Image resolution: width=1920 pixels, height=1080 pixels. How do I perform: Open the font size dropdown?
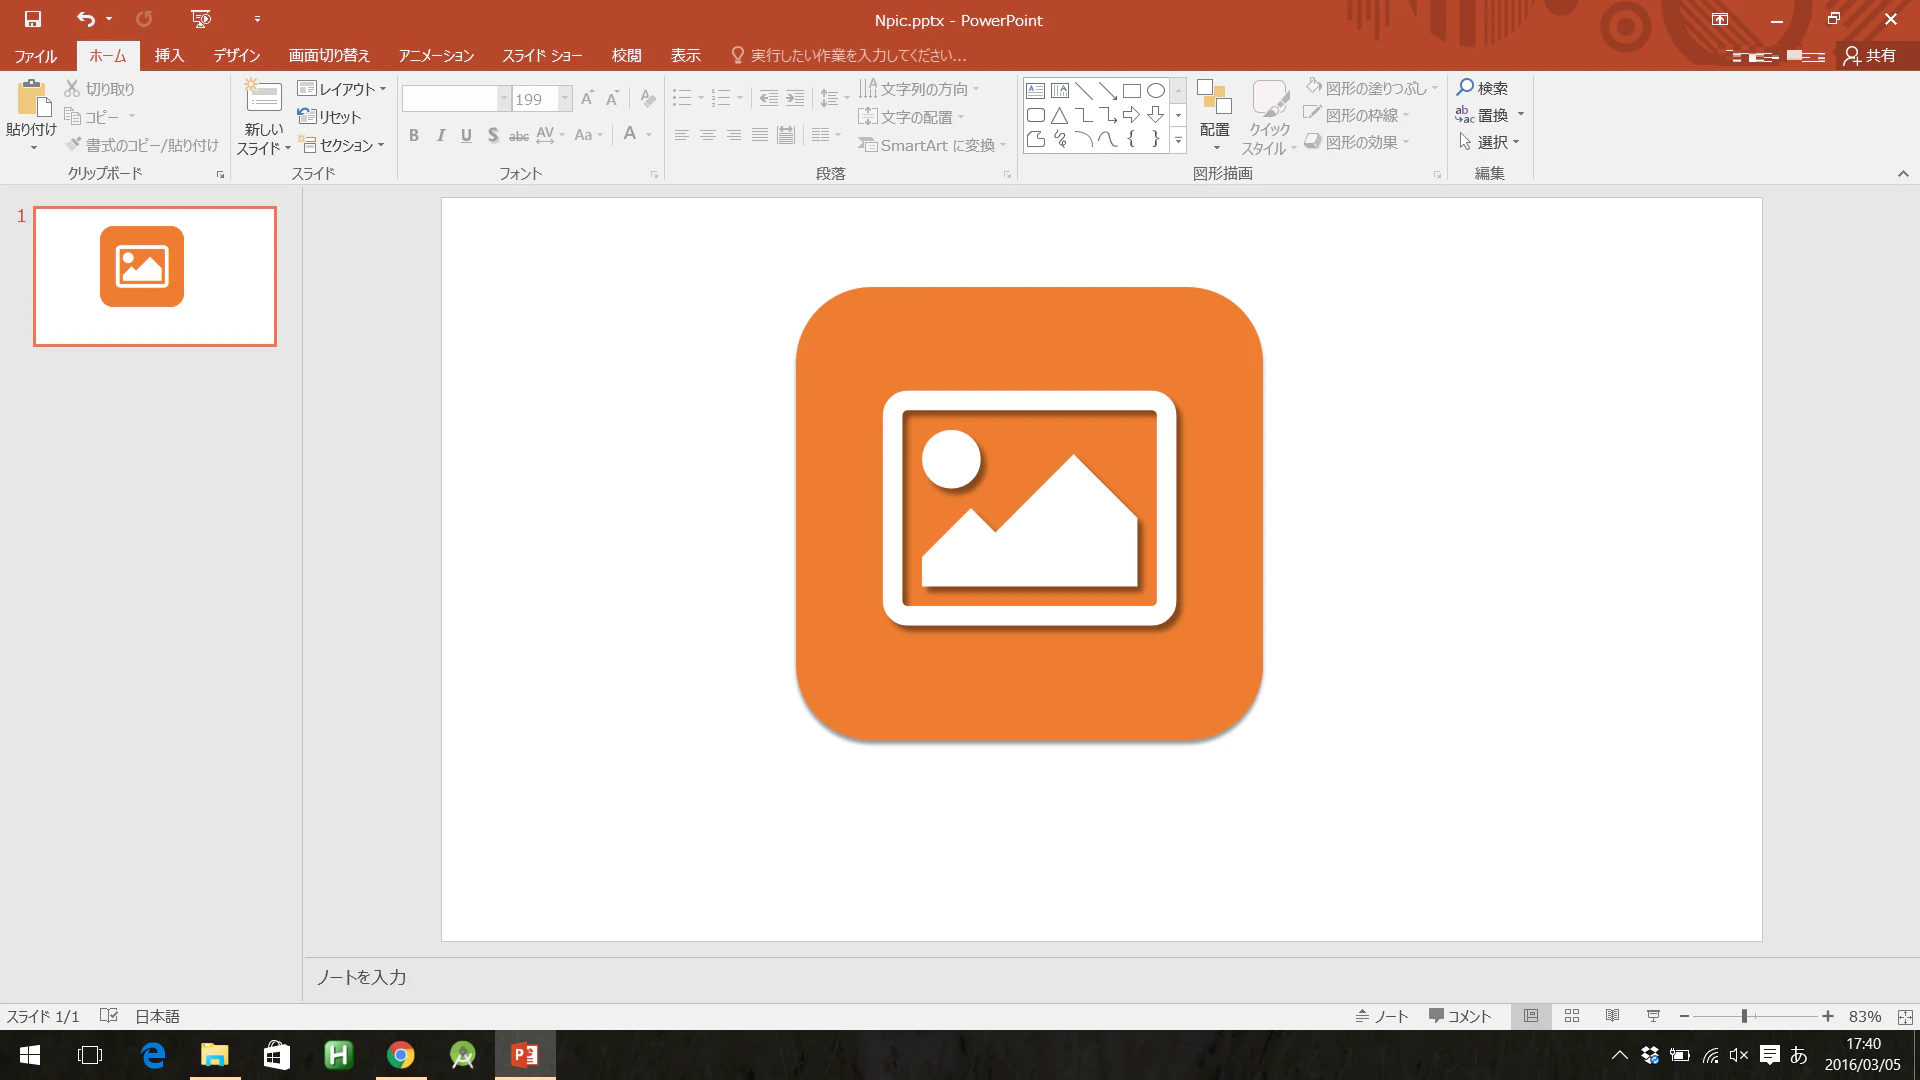click(565, 99)
